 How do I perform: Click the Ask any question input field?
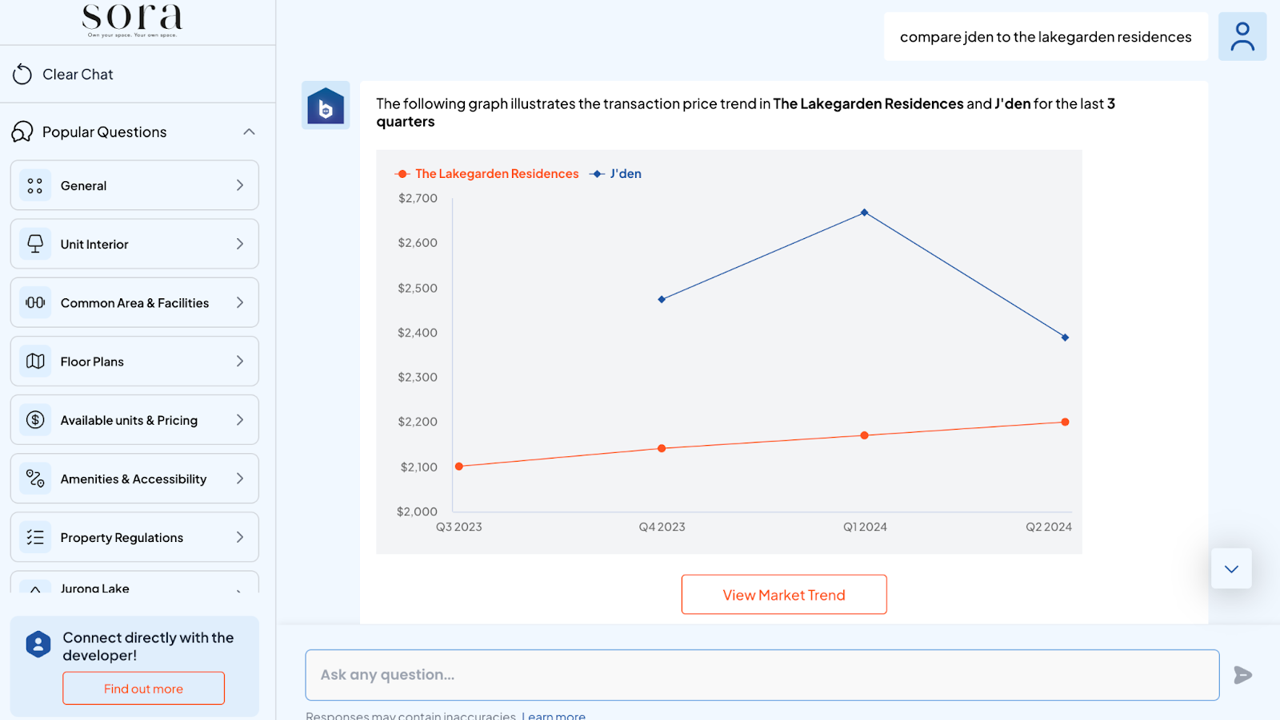tap(762, 674)
